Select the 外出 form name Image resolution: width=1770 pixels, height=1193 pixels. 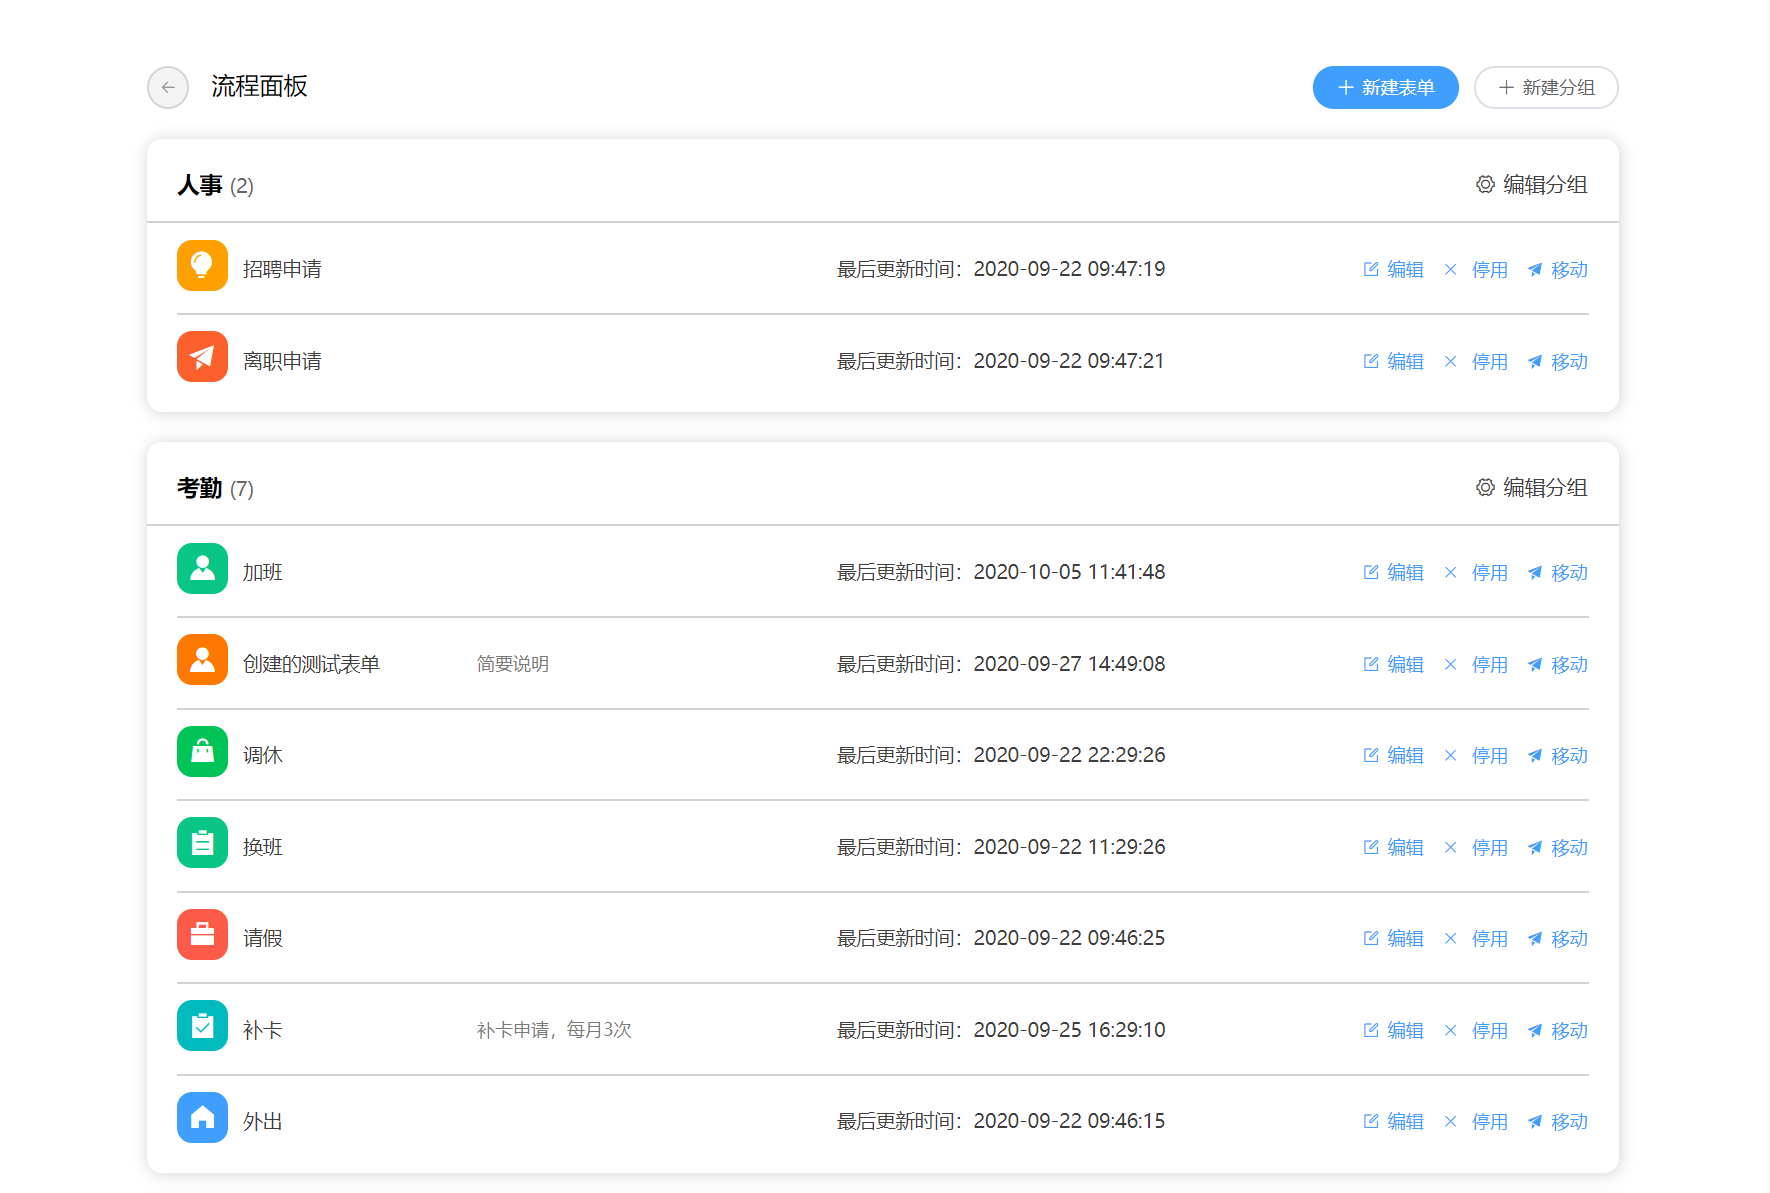coord(263,1122)
